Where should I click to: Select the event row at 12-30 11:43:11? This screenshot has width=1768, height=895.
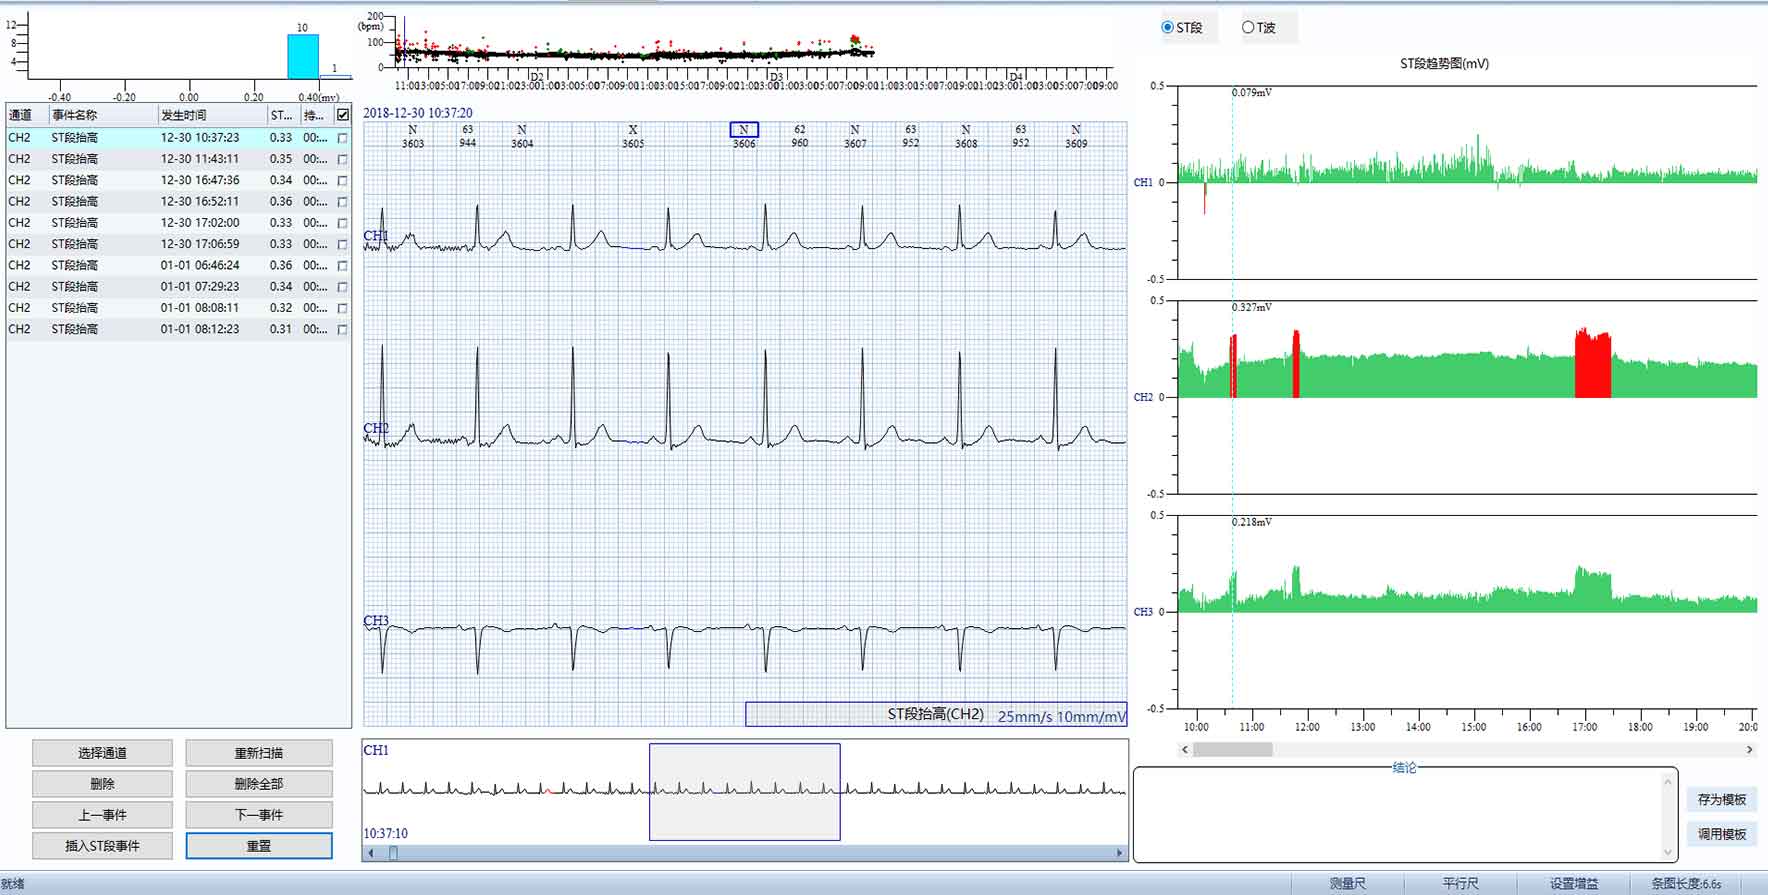(178, 159)
